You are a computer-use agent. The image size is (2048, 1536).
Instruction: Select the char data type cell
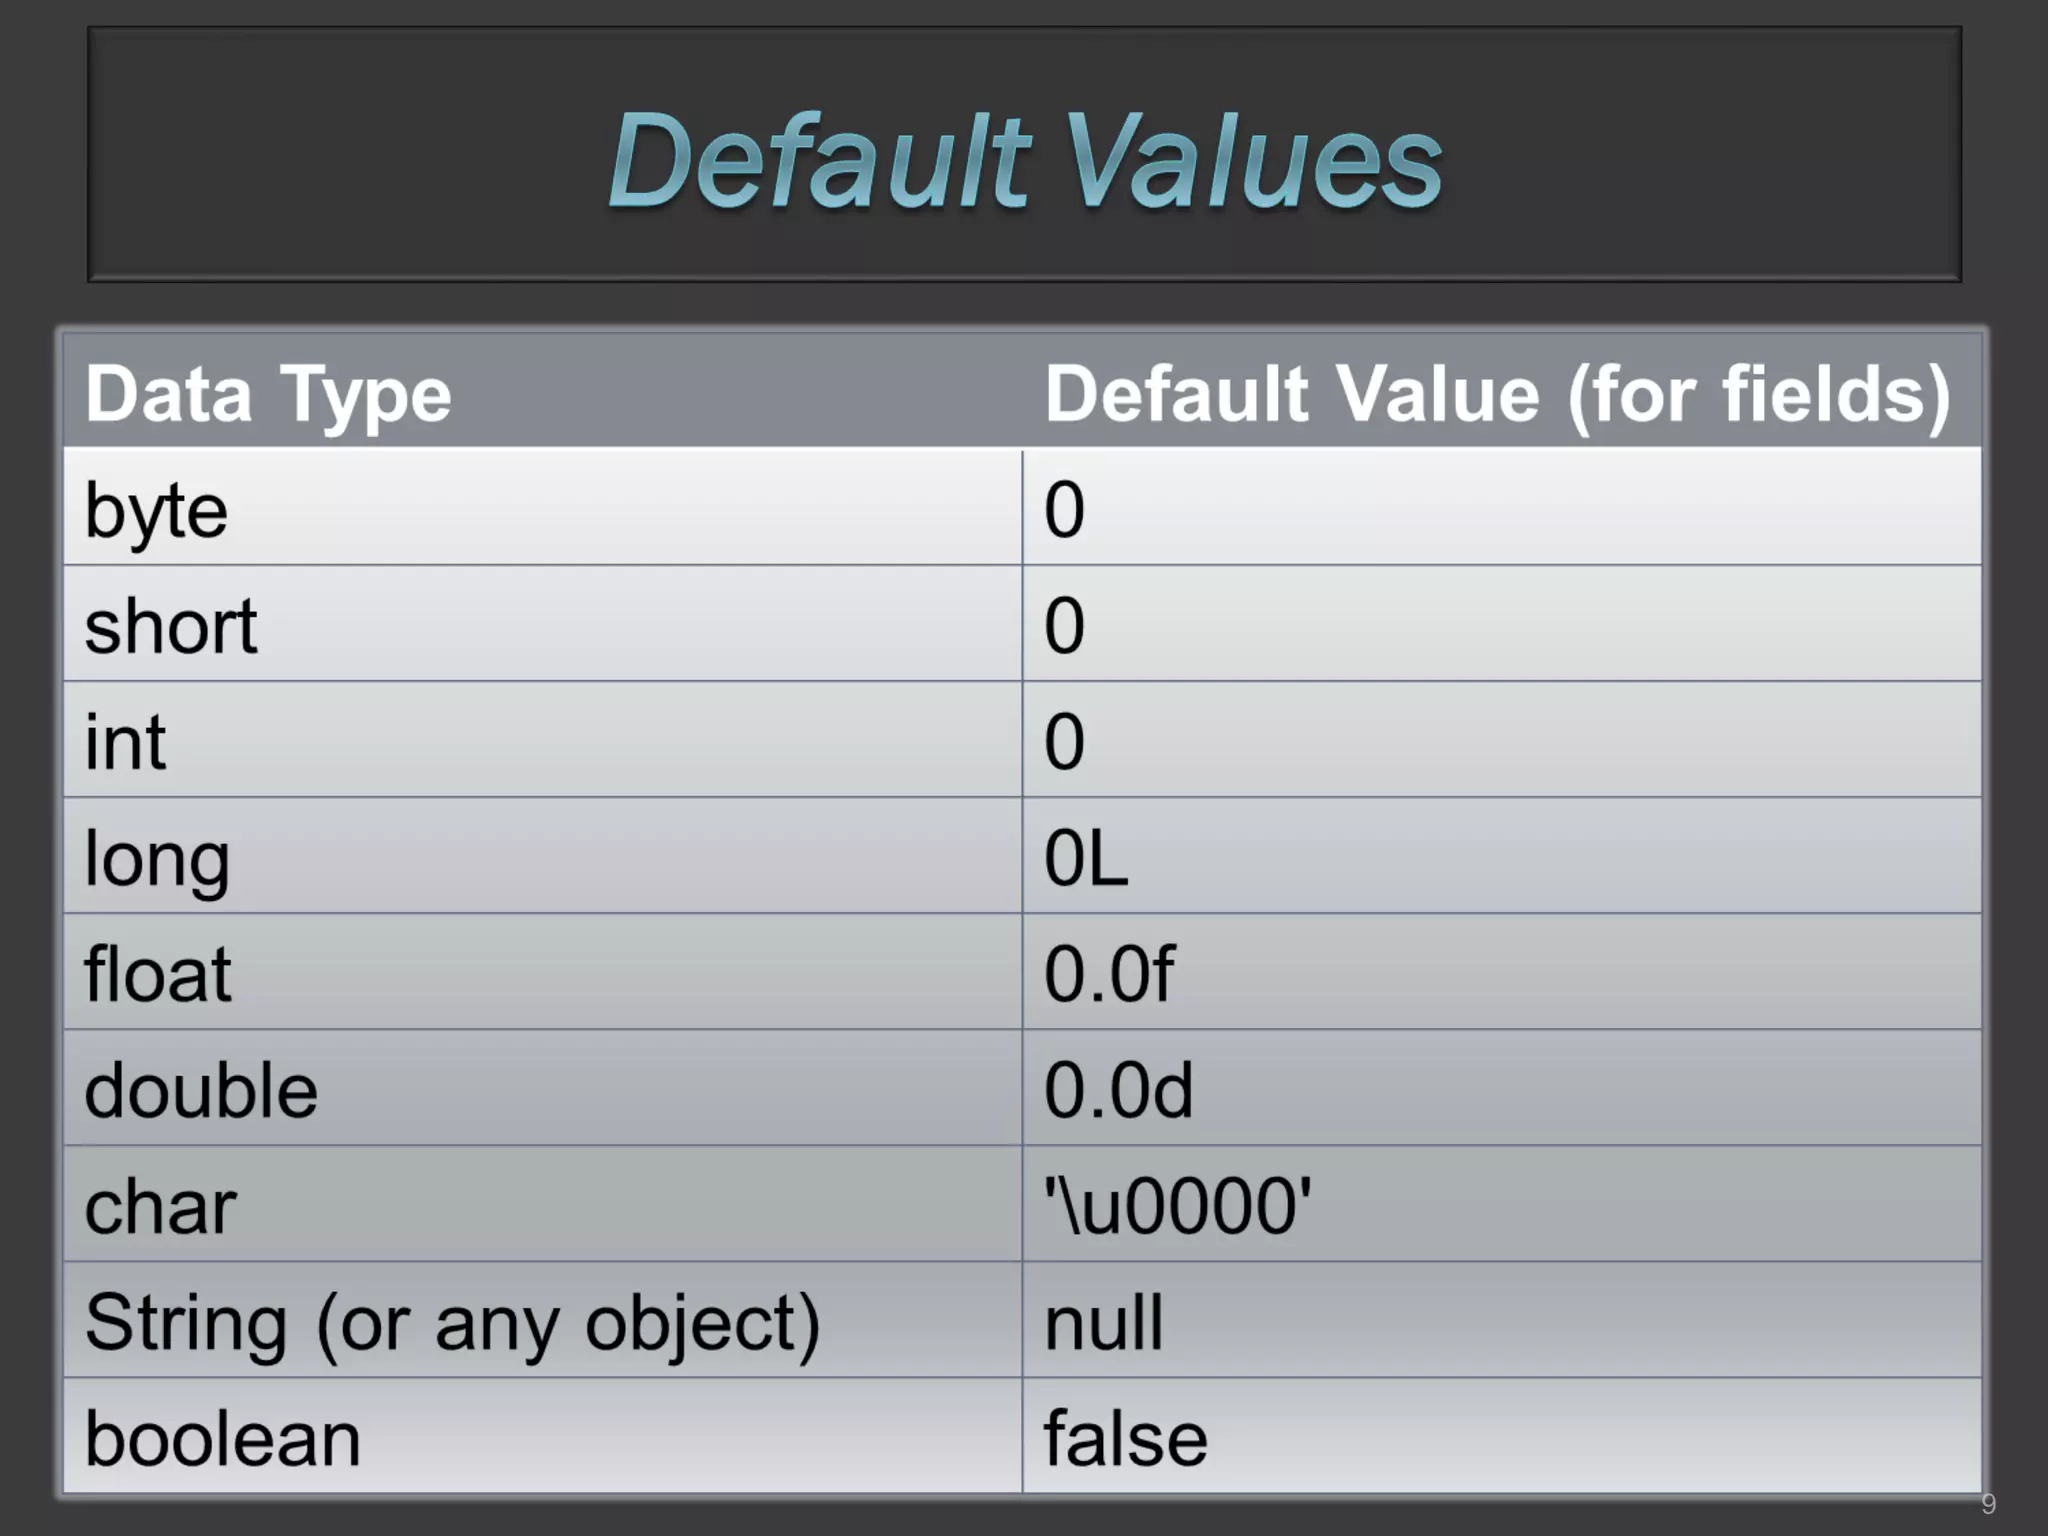161,1206
